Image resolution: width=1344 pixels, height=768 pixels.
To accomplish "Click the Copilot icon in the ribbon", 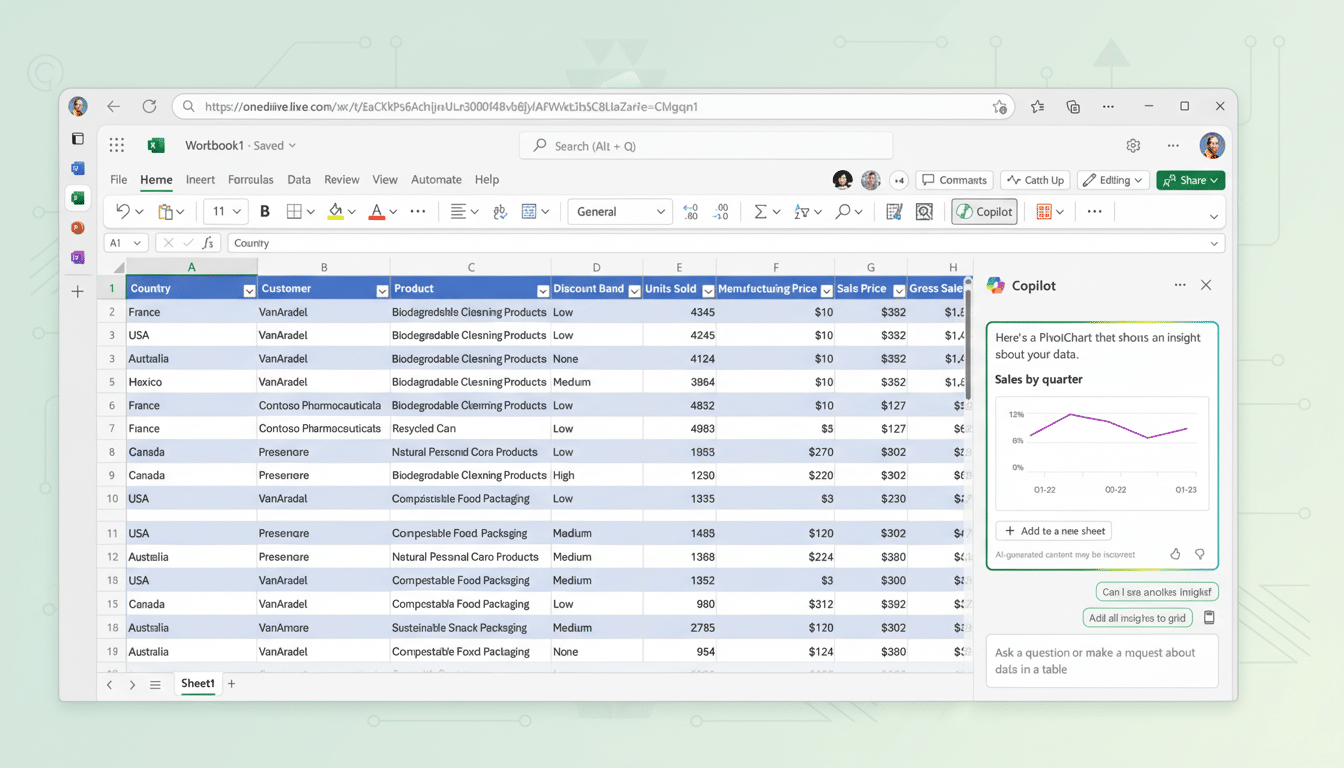I will click(x=984, y=211).
